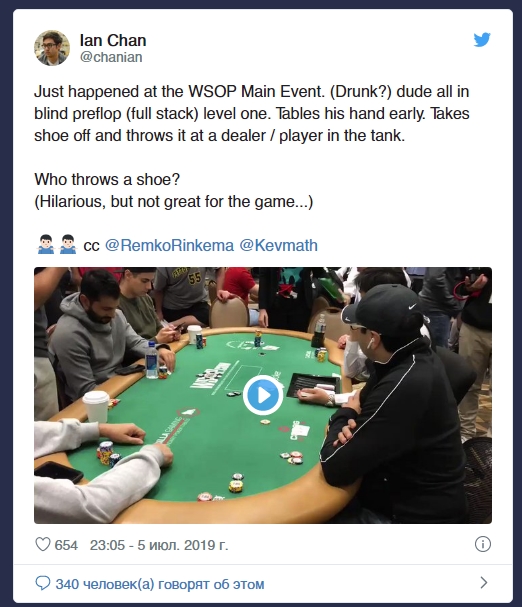Click the first man emoji before cc
The width and height of the screenshot is (522, 607).
tap(46, 244)
